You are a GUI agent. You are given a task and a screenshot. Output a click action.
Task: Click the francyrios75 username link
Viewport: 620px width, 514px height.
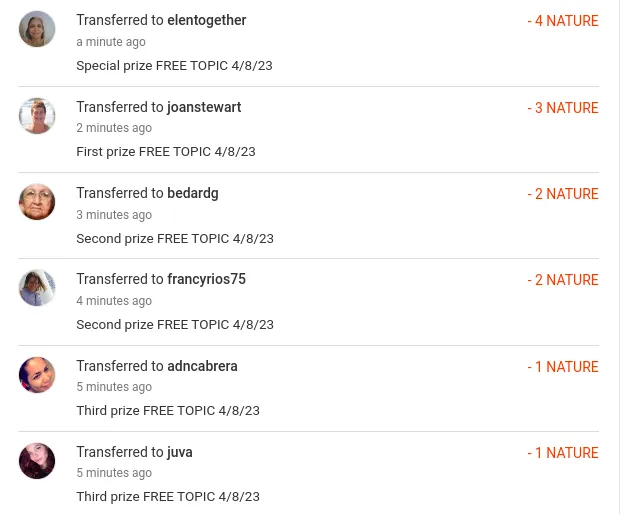[x=206, y=279]
